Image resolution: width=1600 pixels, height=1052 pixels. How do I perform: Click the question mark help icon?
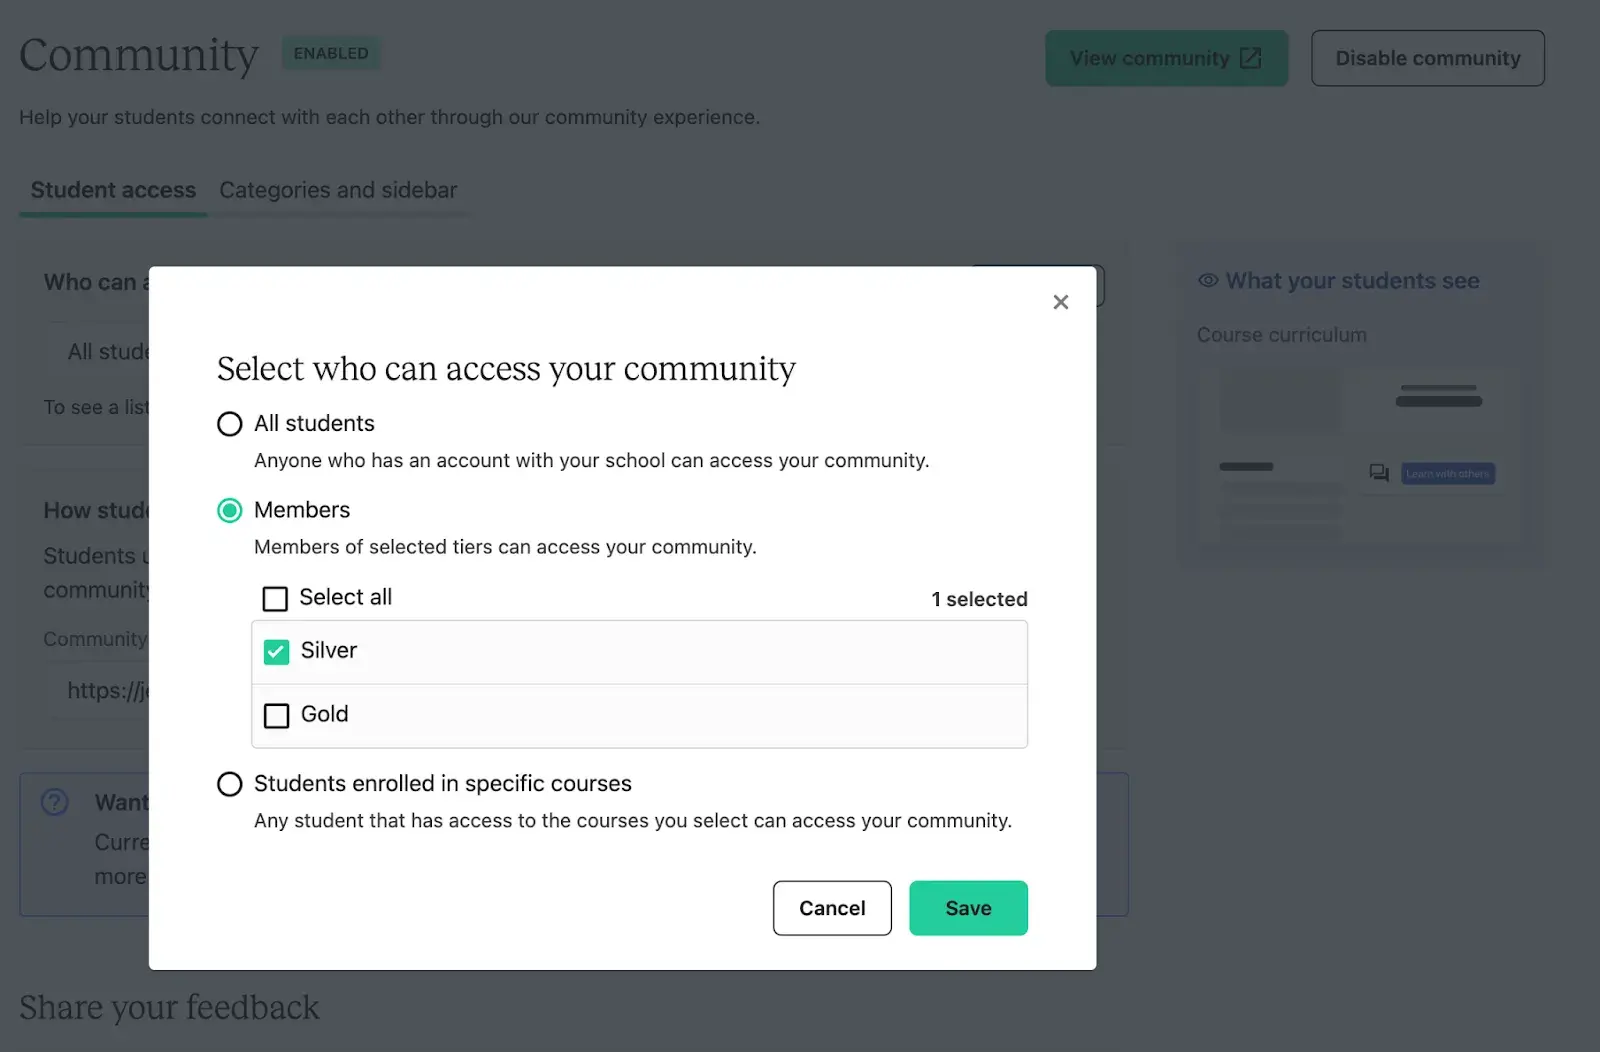tap(53, 801)
